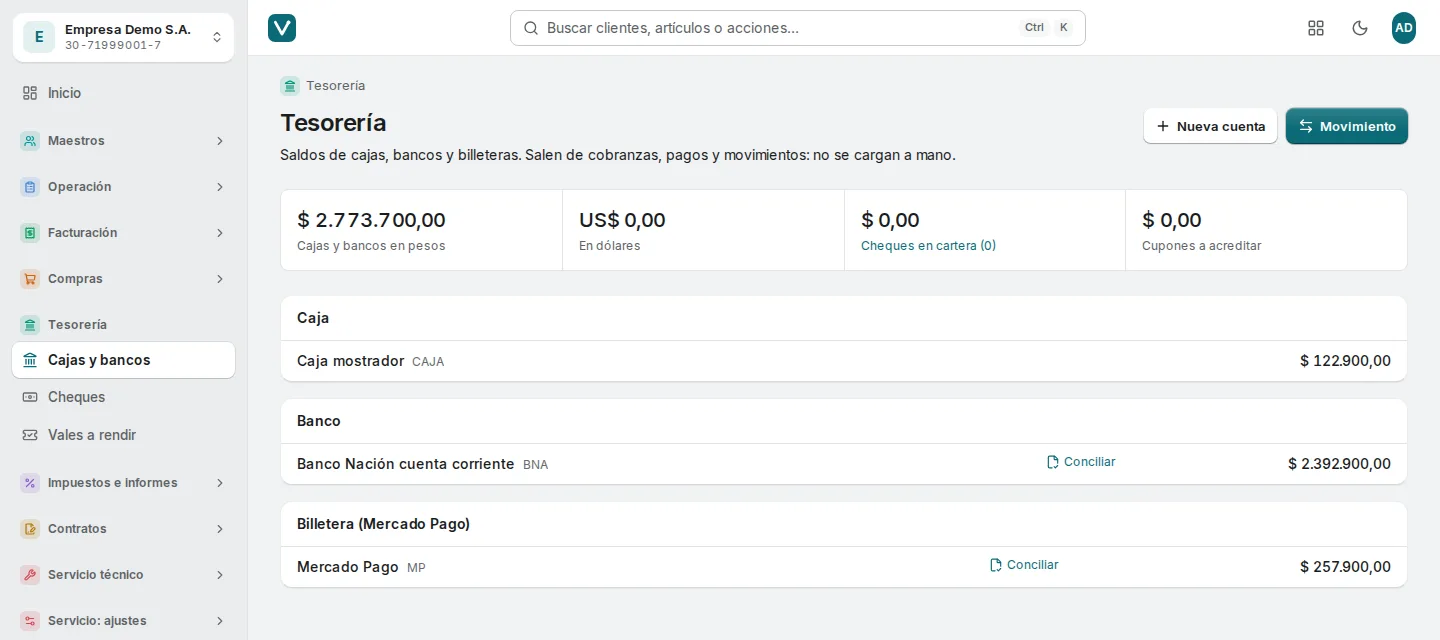The width and height of the screenshot is (1440, 640).
Task: Open the Empresa Demo S.A. company switcher
Action: 123,38
